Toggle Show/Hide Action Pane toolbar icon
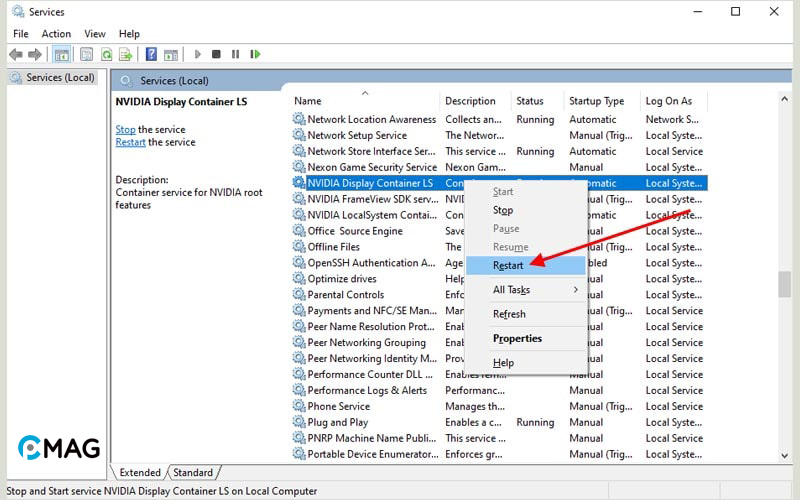 click(x=171, y=54)
